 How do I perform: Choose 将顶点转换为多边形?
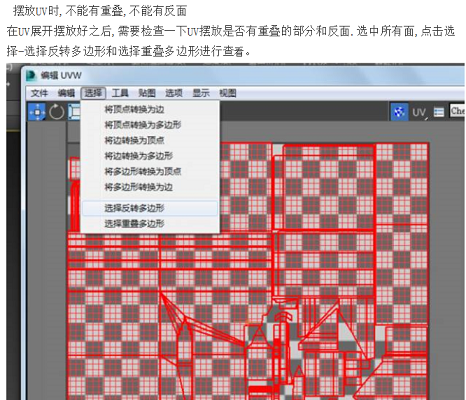click(x=150, y=125)
